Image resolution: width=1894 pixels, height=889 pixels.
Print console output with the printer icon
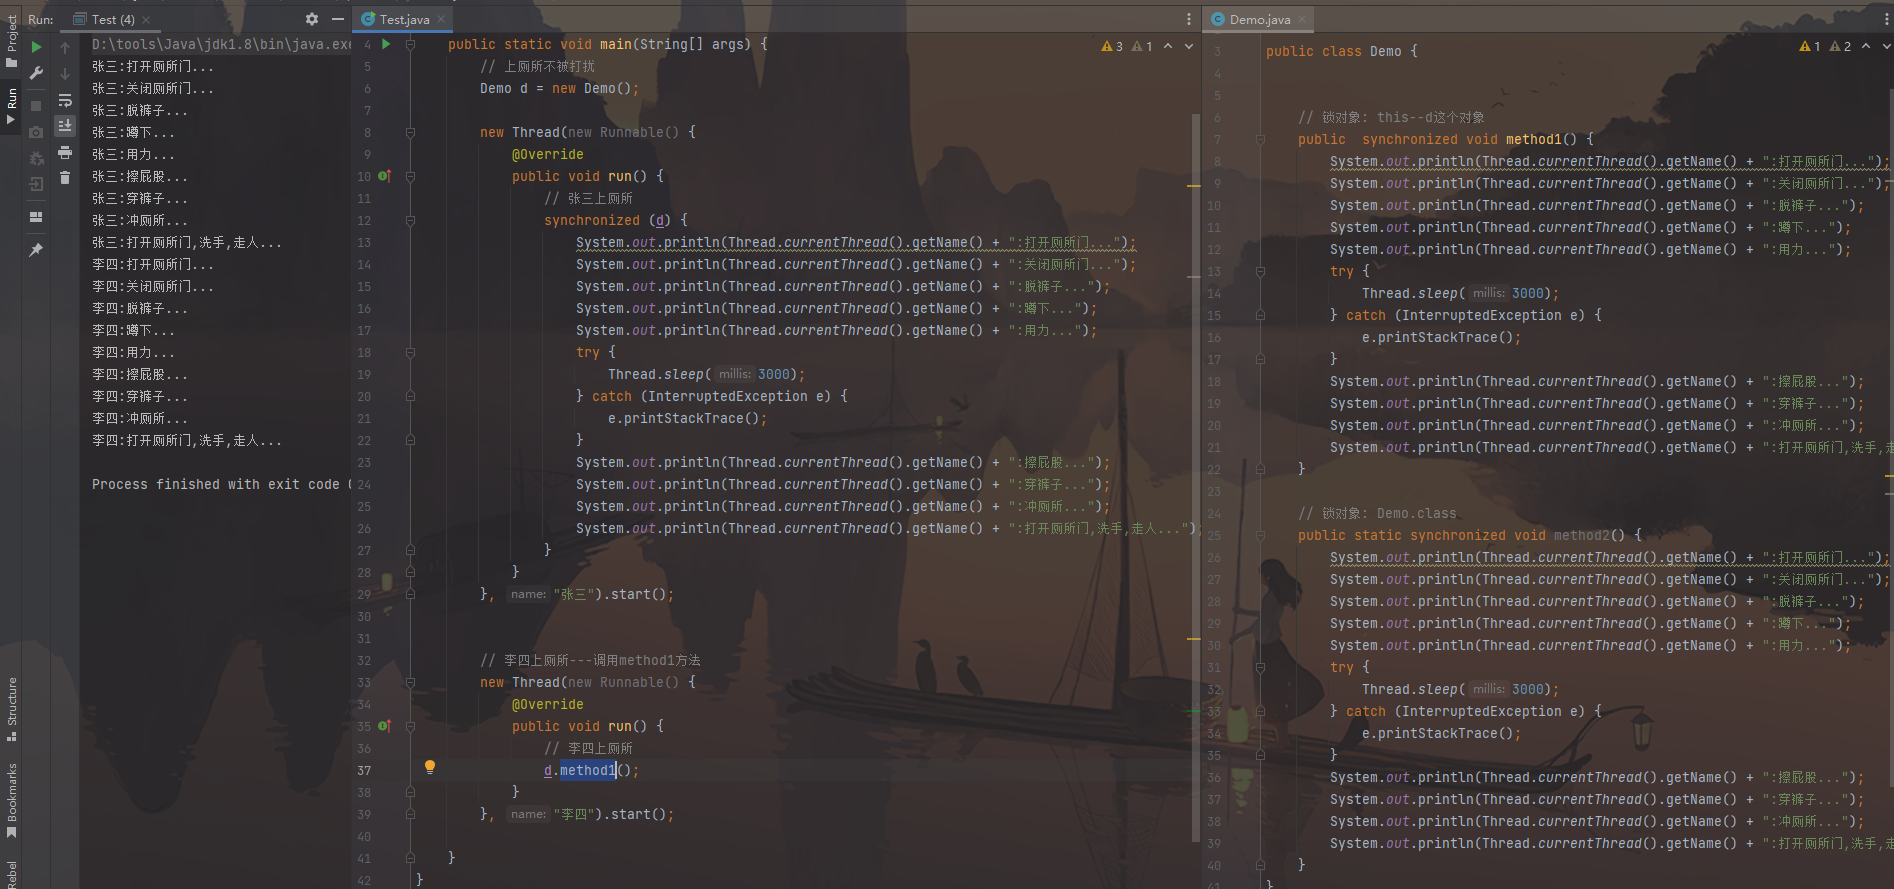pyautogui.click(x=65, y=153)
